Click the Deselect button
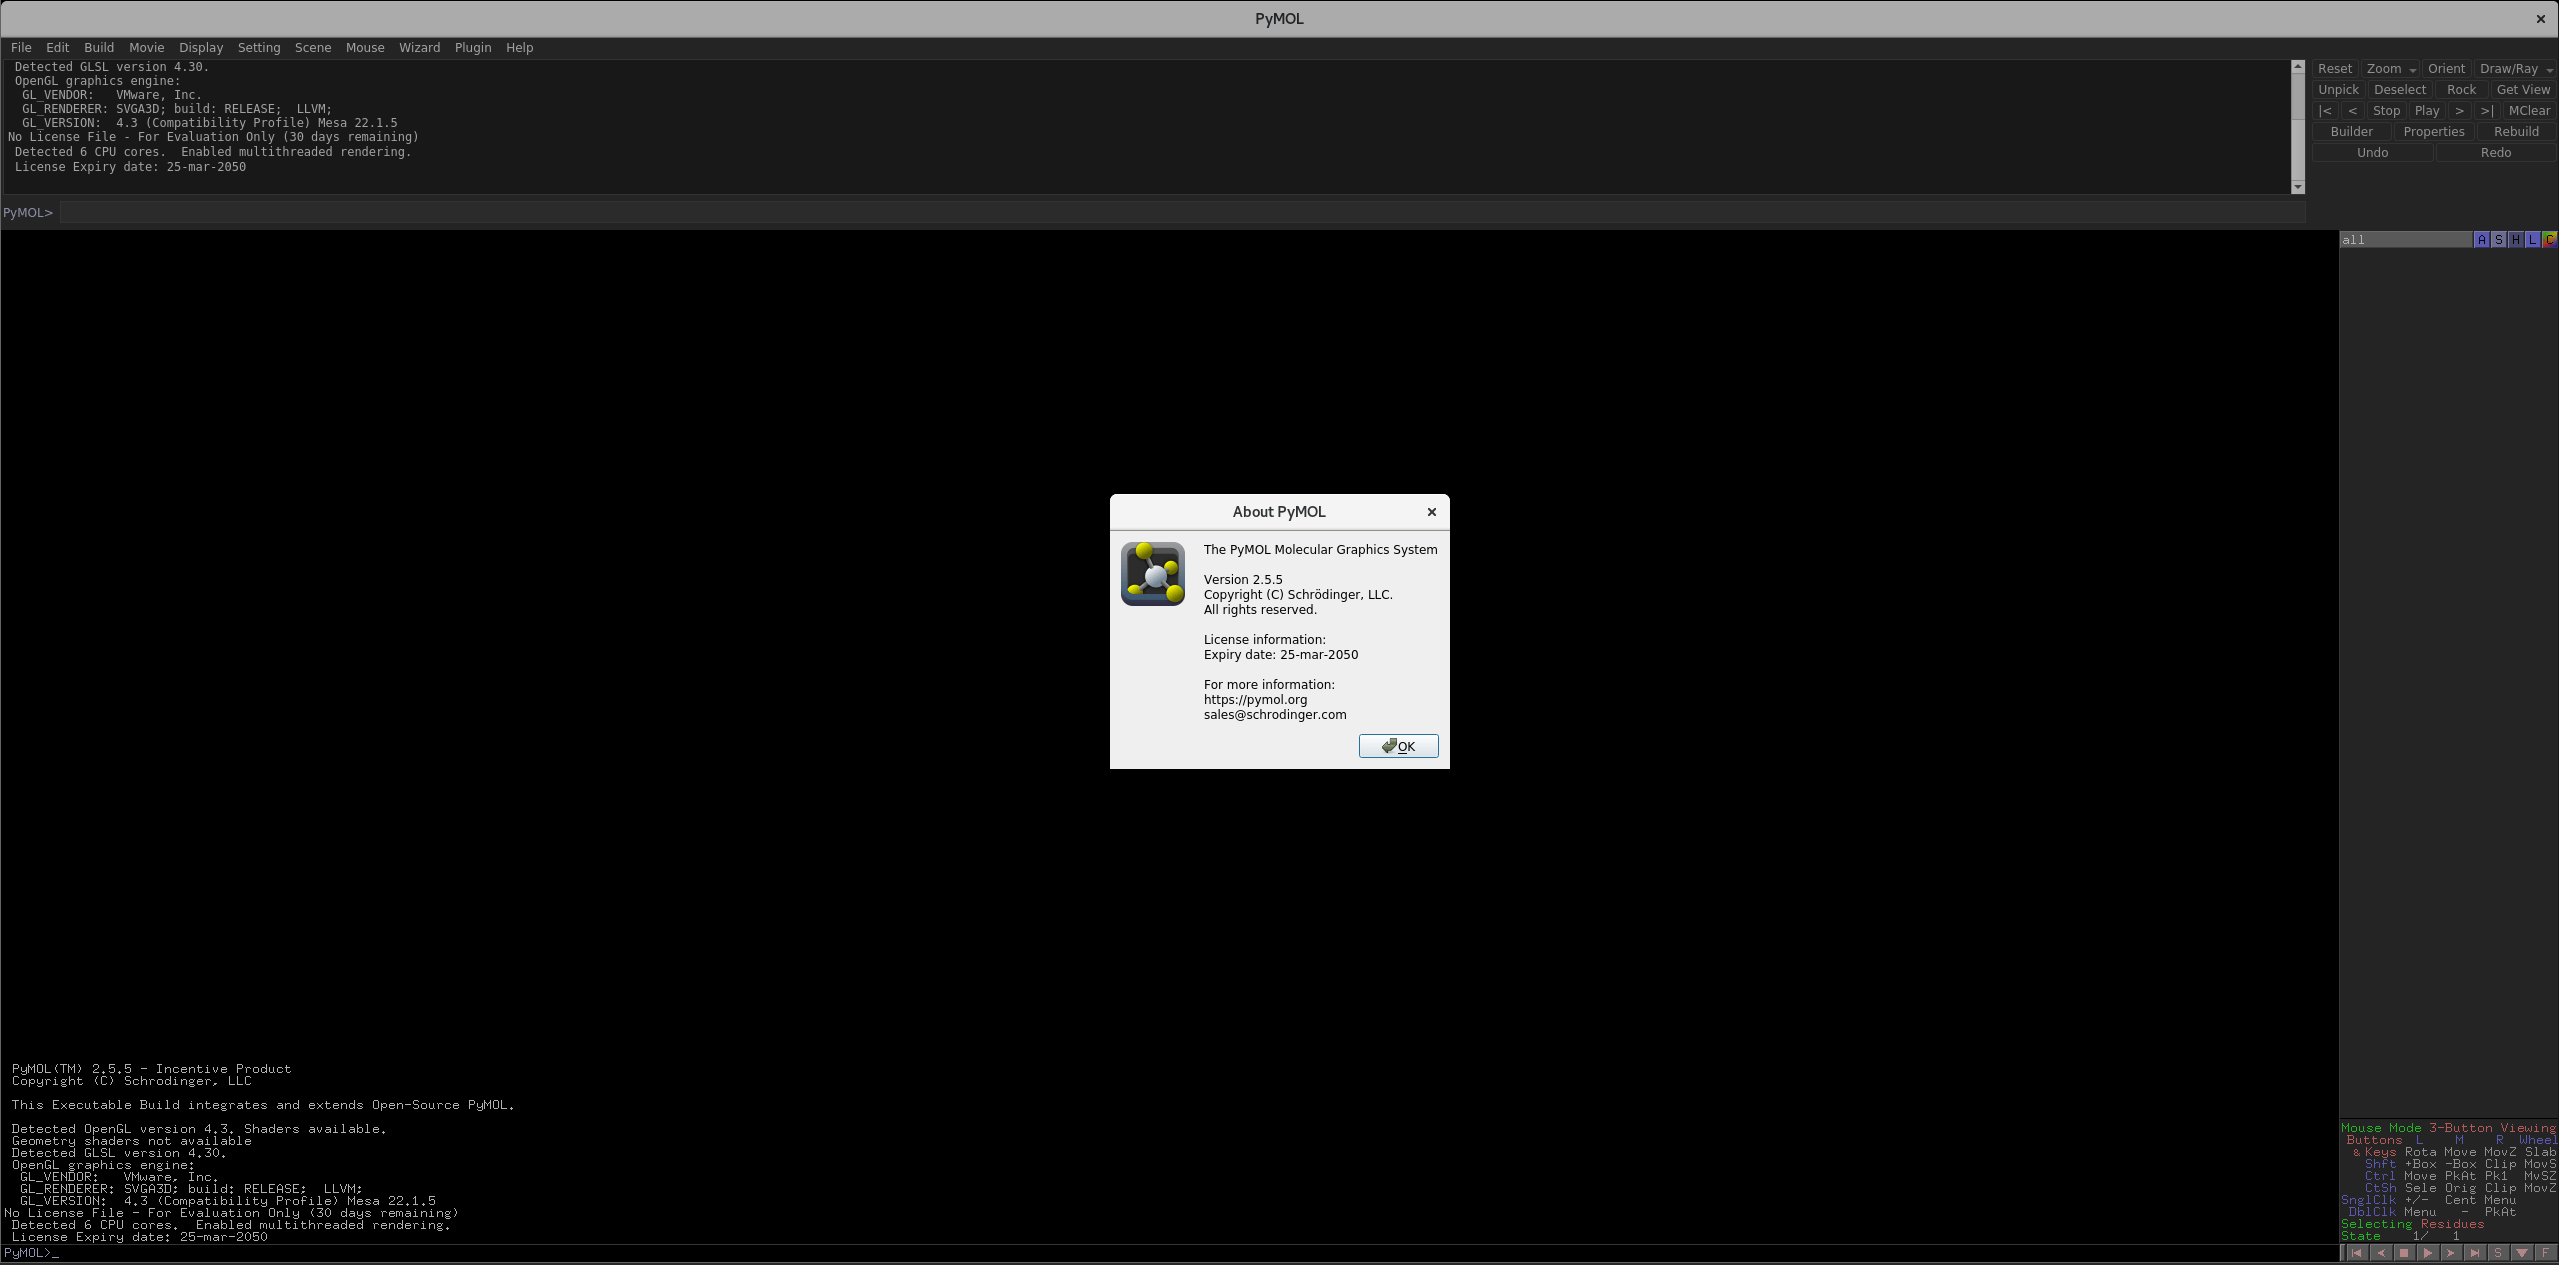 tap(2399, 90)
